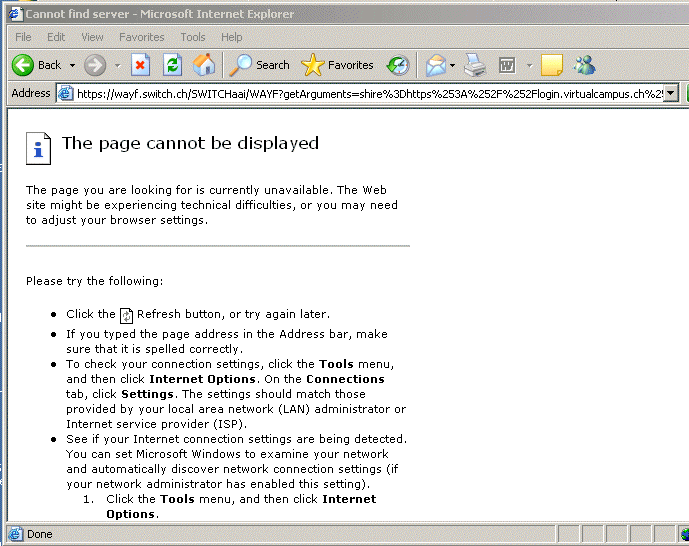The image size is (689, 546).
Task: Go to the Home page icon
Action: pyautogui.click(x=203, y=65)
